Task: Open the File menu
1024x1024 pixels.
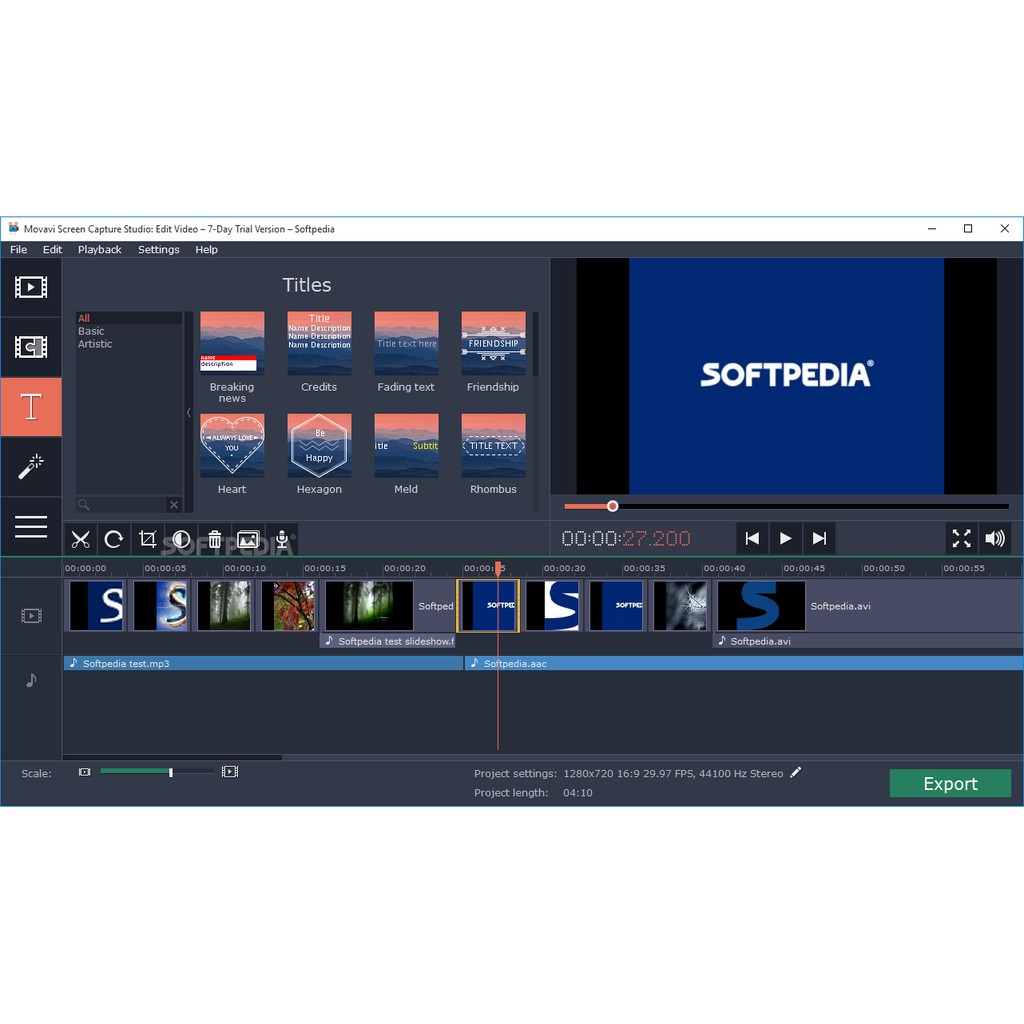Action: 19,249
